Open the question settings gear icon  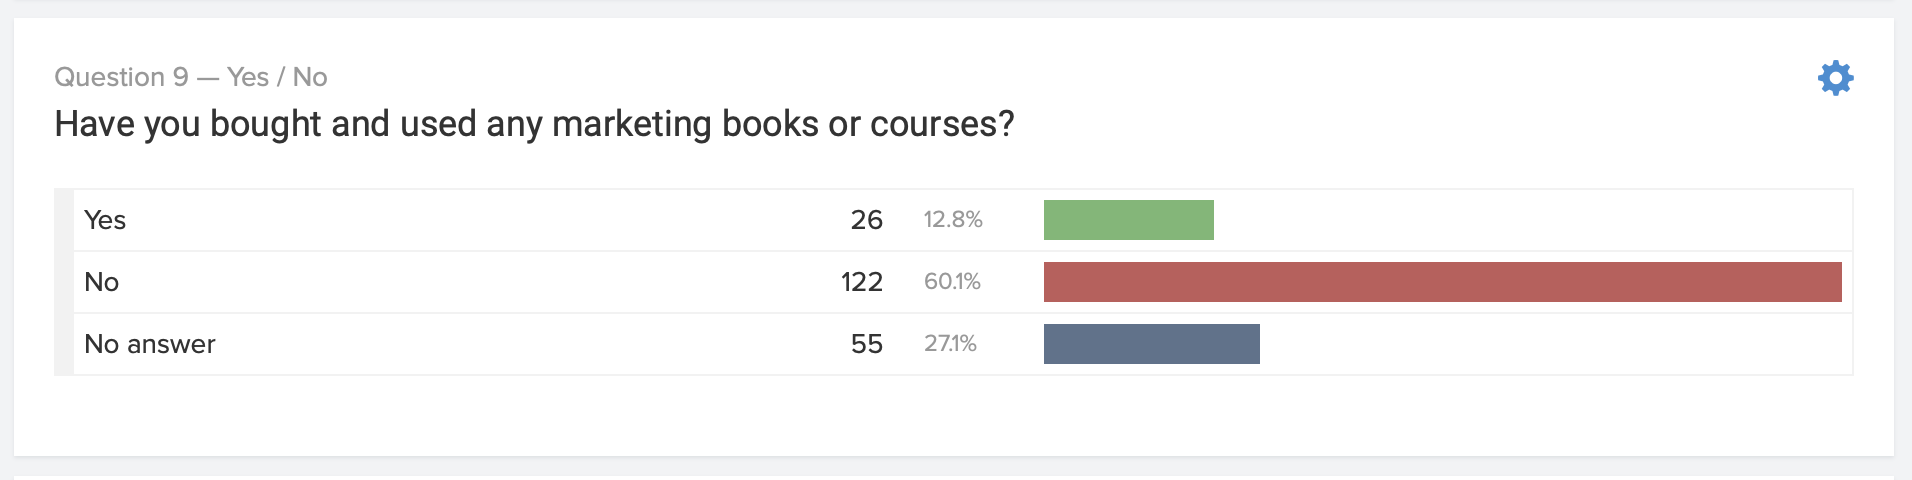pyautogui.click(x=1835, y=78)
